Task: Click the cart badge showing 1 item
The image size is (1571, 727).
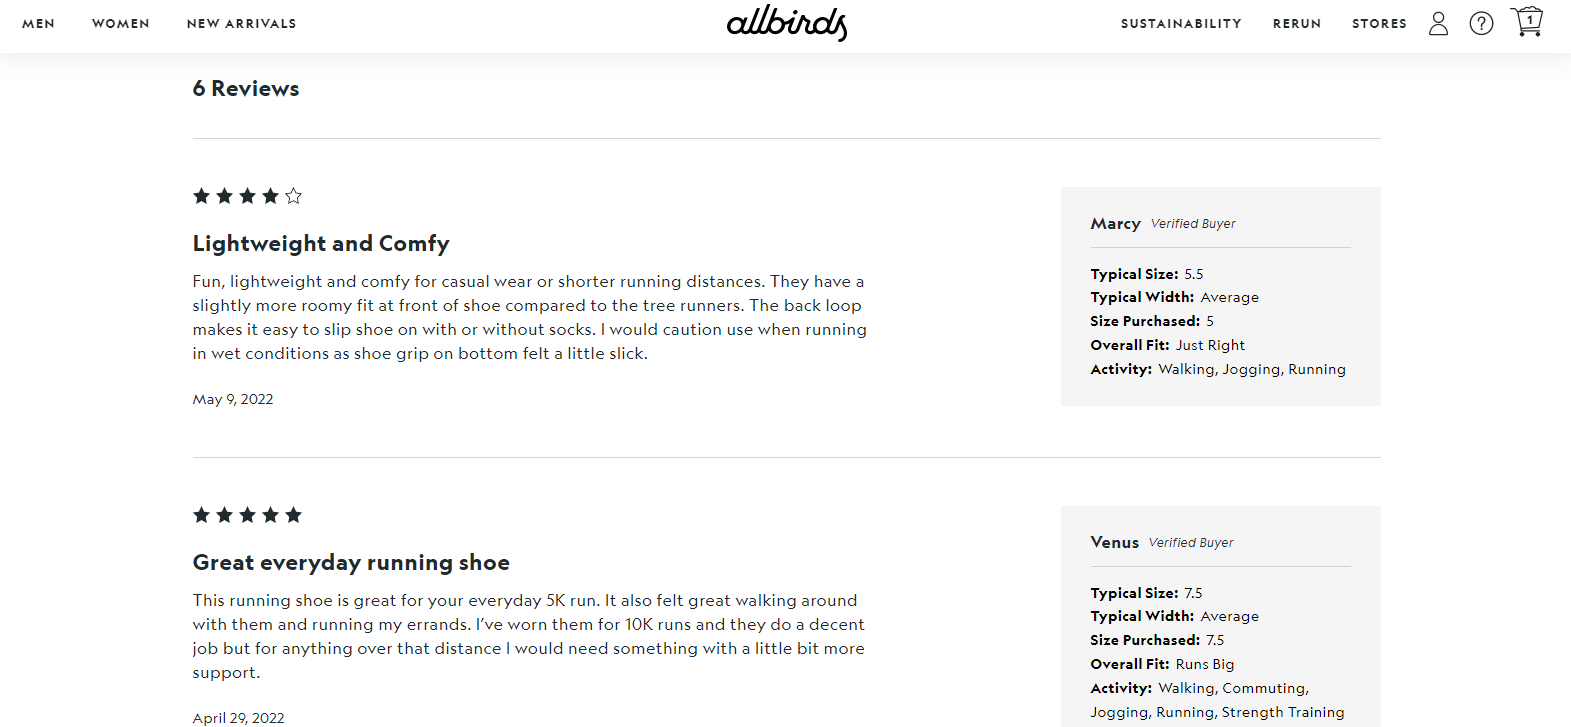Action: (1529, 18)
